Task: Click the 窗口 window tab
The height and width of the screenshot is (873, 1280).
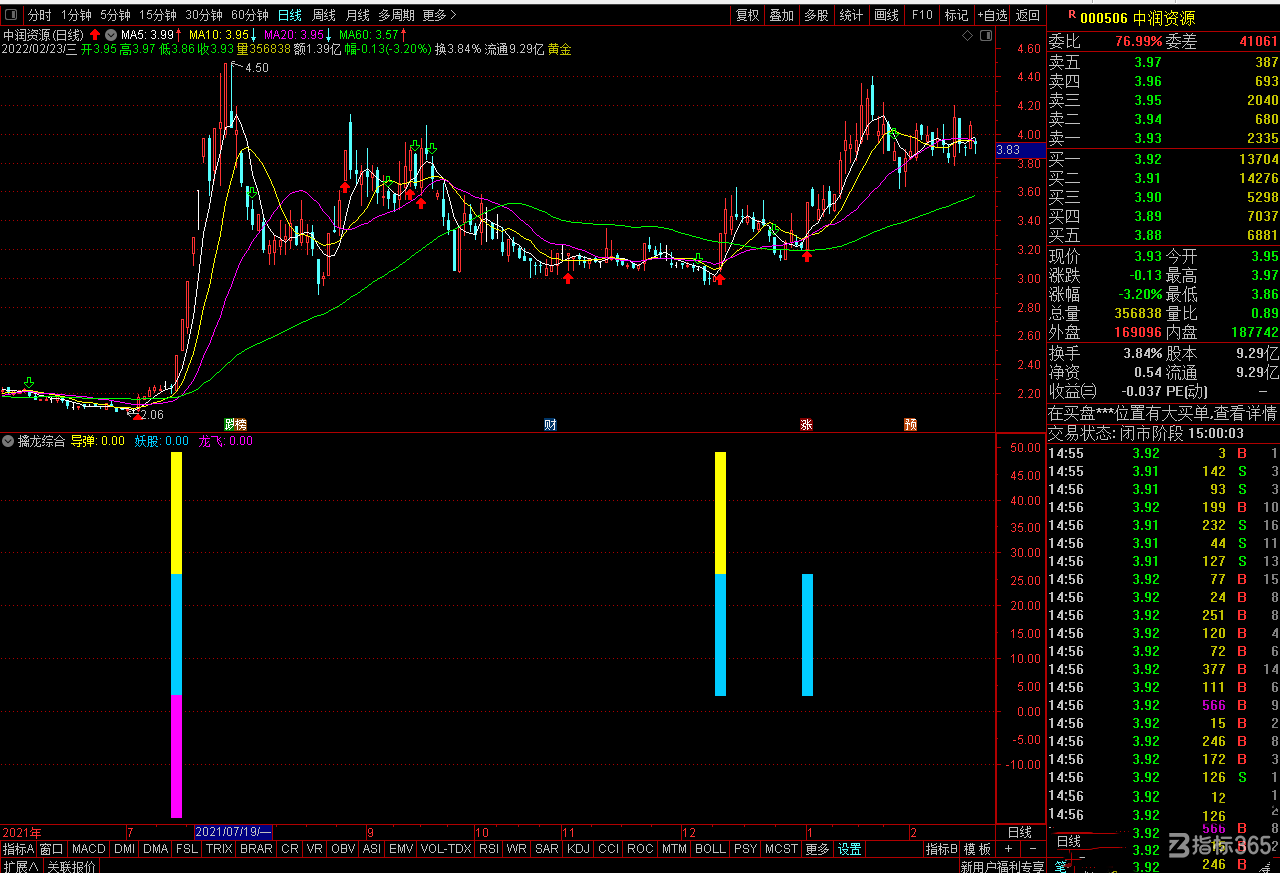Action: point(52,849)
